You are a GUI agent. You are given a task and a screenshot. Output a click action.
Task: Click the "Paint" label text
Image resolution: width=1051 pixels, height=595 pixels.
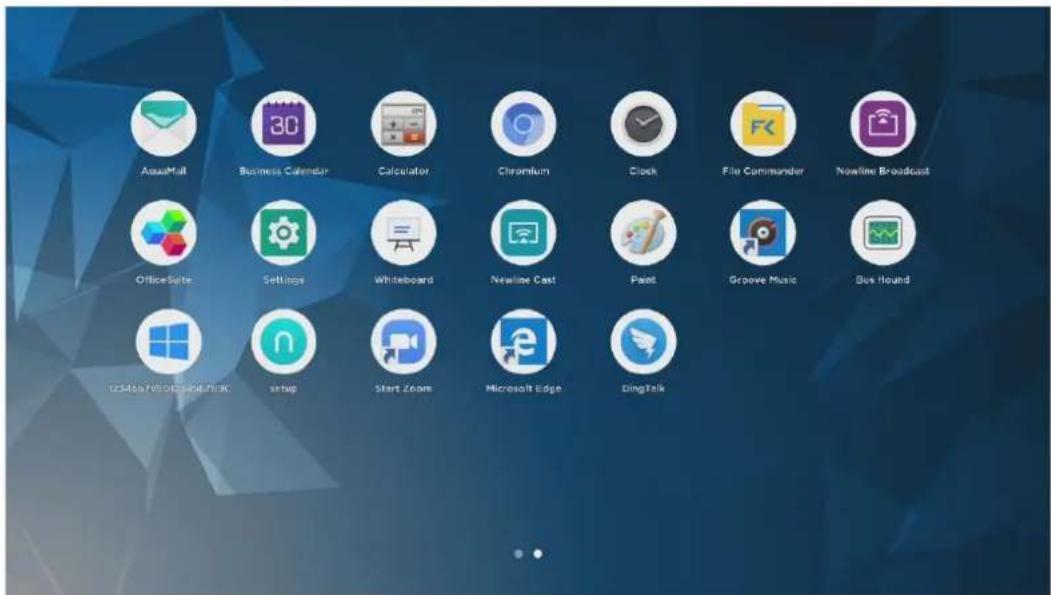coord(643,279)
